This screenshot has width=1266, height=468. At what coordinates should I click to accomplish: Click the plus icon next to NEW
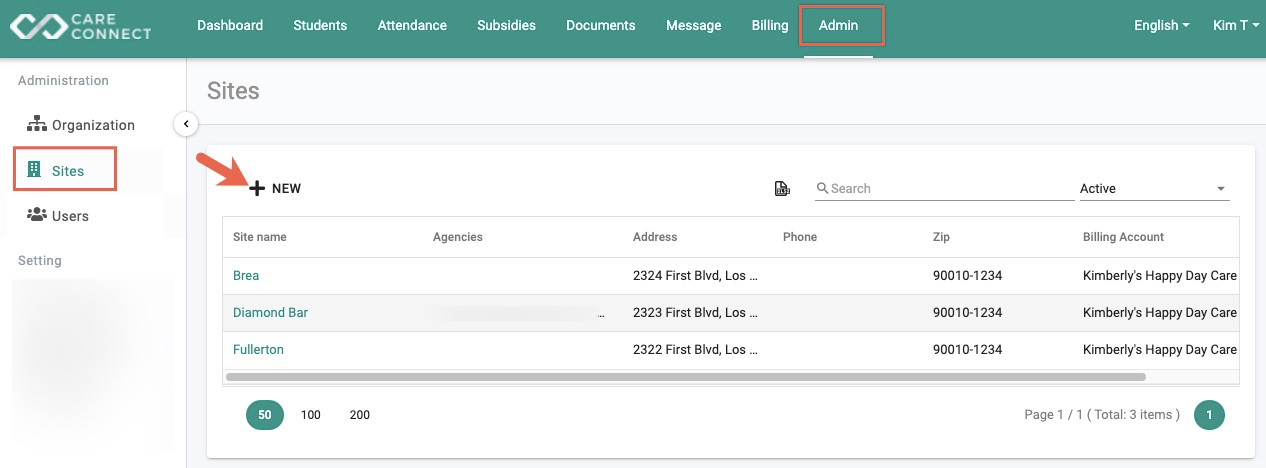(x=257, y=188)
